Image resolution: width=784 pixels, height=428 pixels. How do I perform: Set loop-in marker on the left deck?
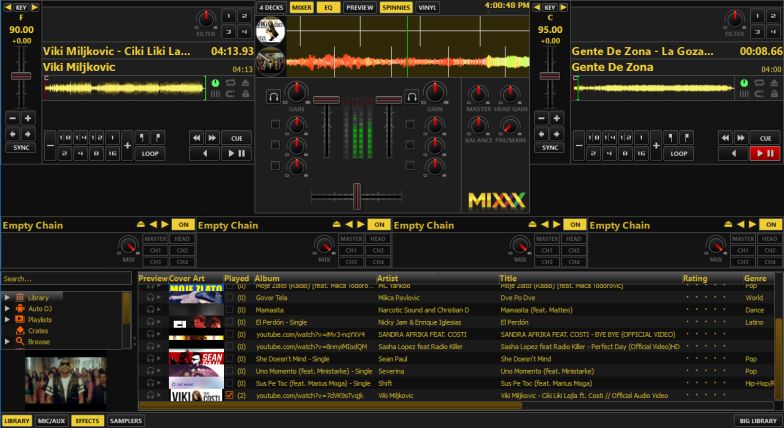pyautogui.click(x=142, y=138)
